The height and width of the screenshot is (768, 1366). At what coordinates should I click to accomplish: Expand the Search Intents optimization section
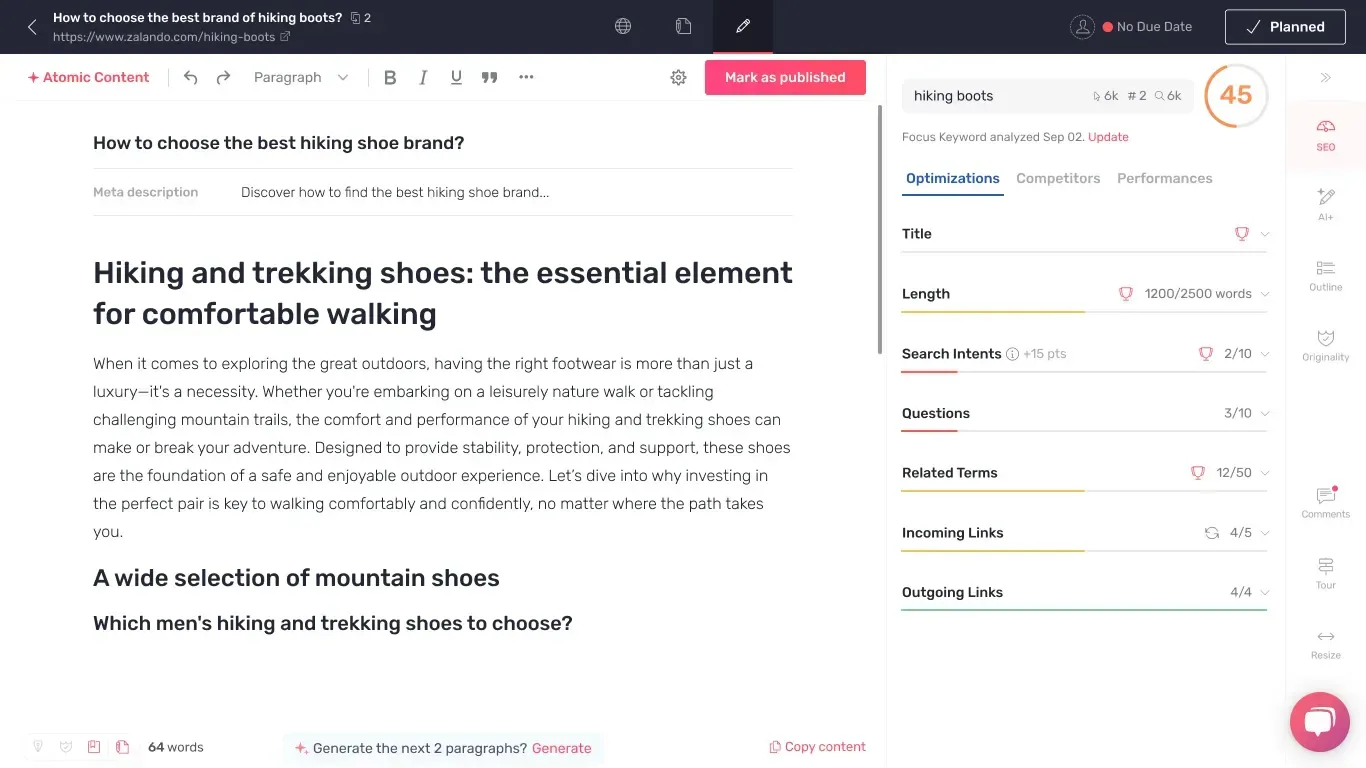(1084, 354)
